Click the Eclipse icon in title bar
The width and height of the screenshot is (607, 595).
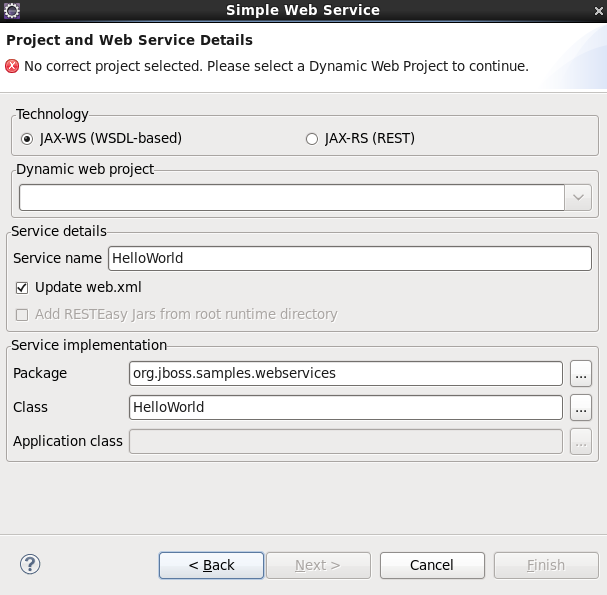[x=12, y=10]
